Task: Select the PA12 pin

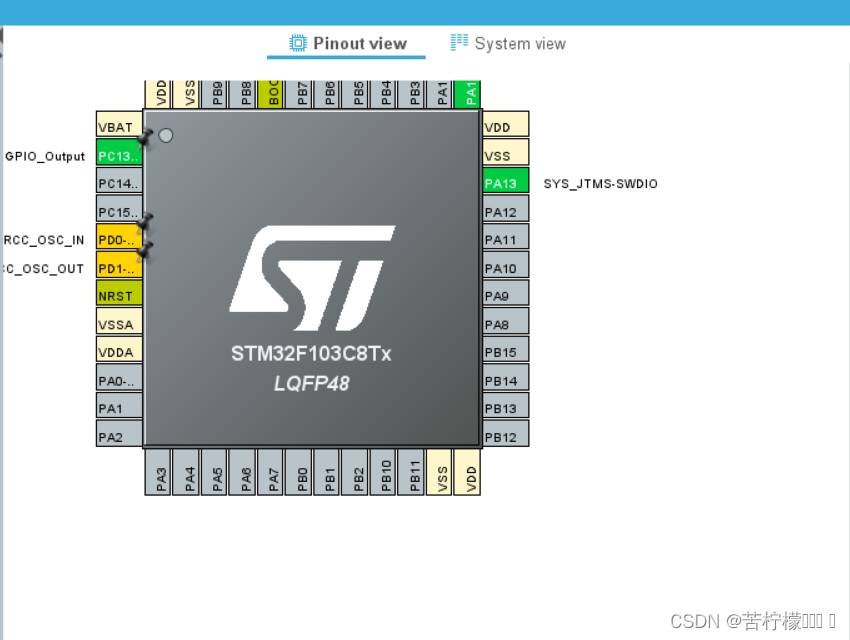Action: click(x=506, y=209)
